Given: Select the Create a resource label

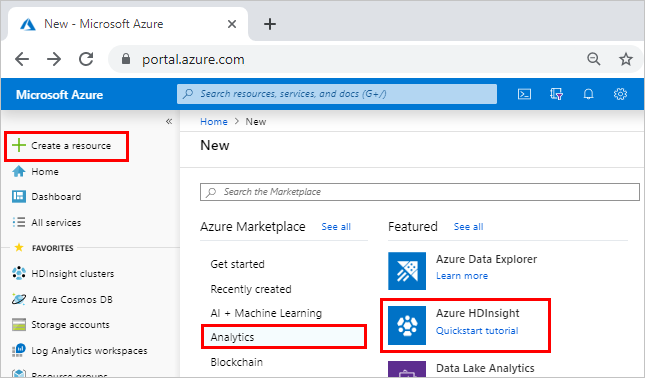Looking at the screenshot, I should coord(71,146).
